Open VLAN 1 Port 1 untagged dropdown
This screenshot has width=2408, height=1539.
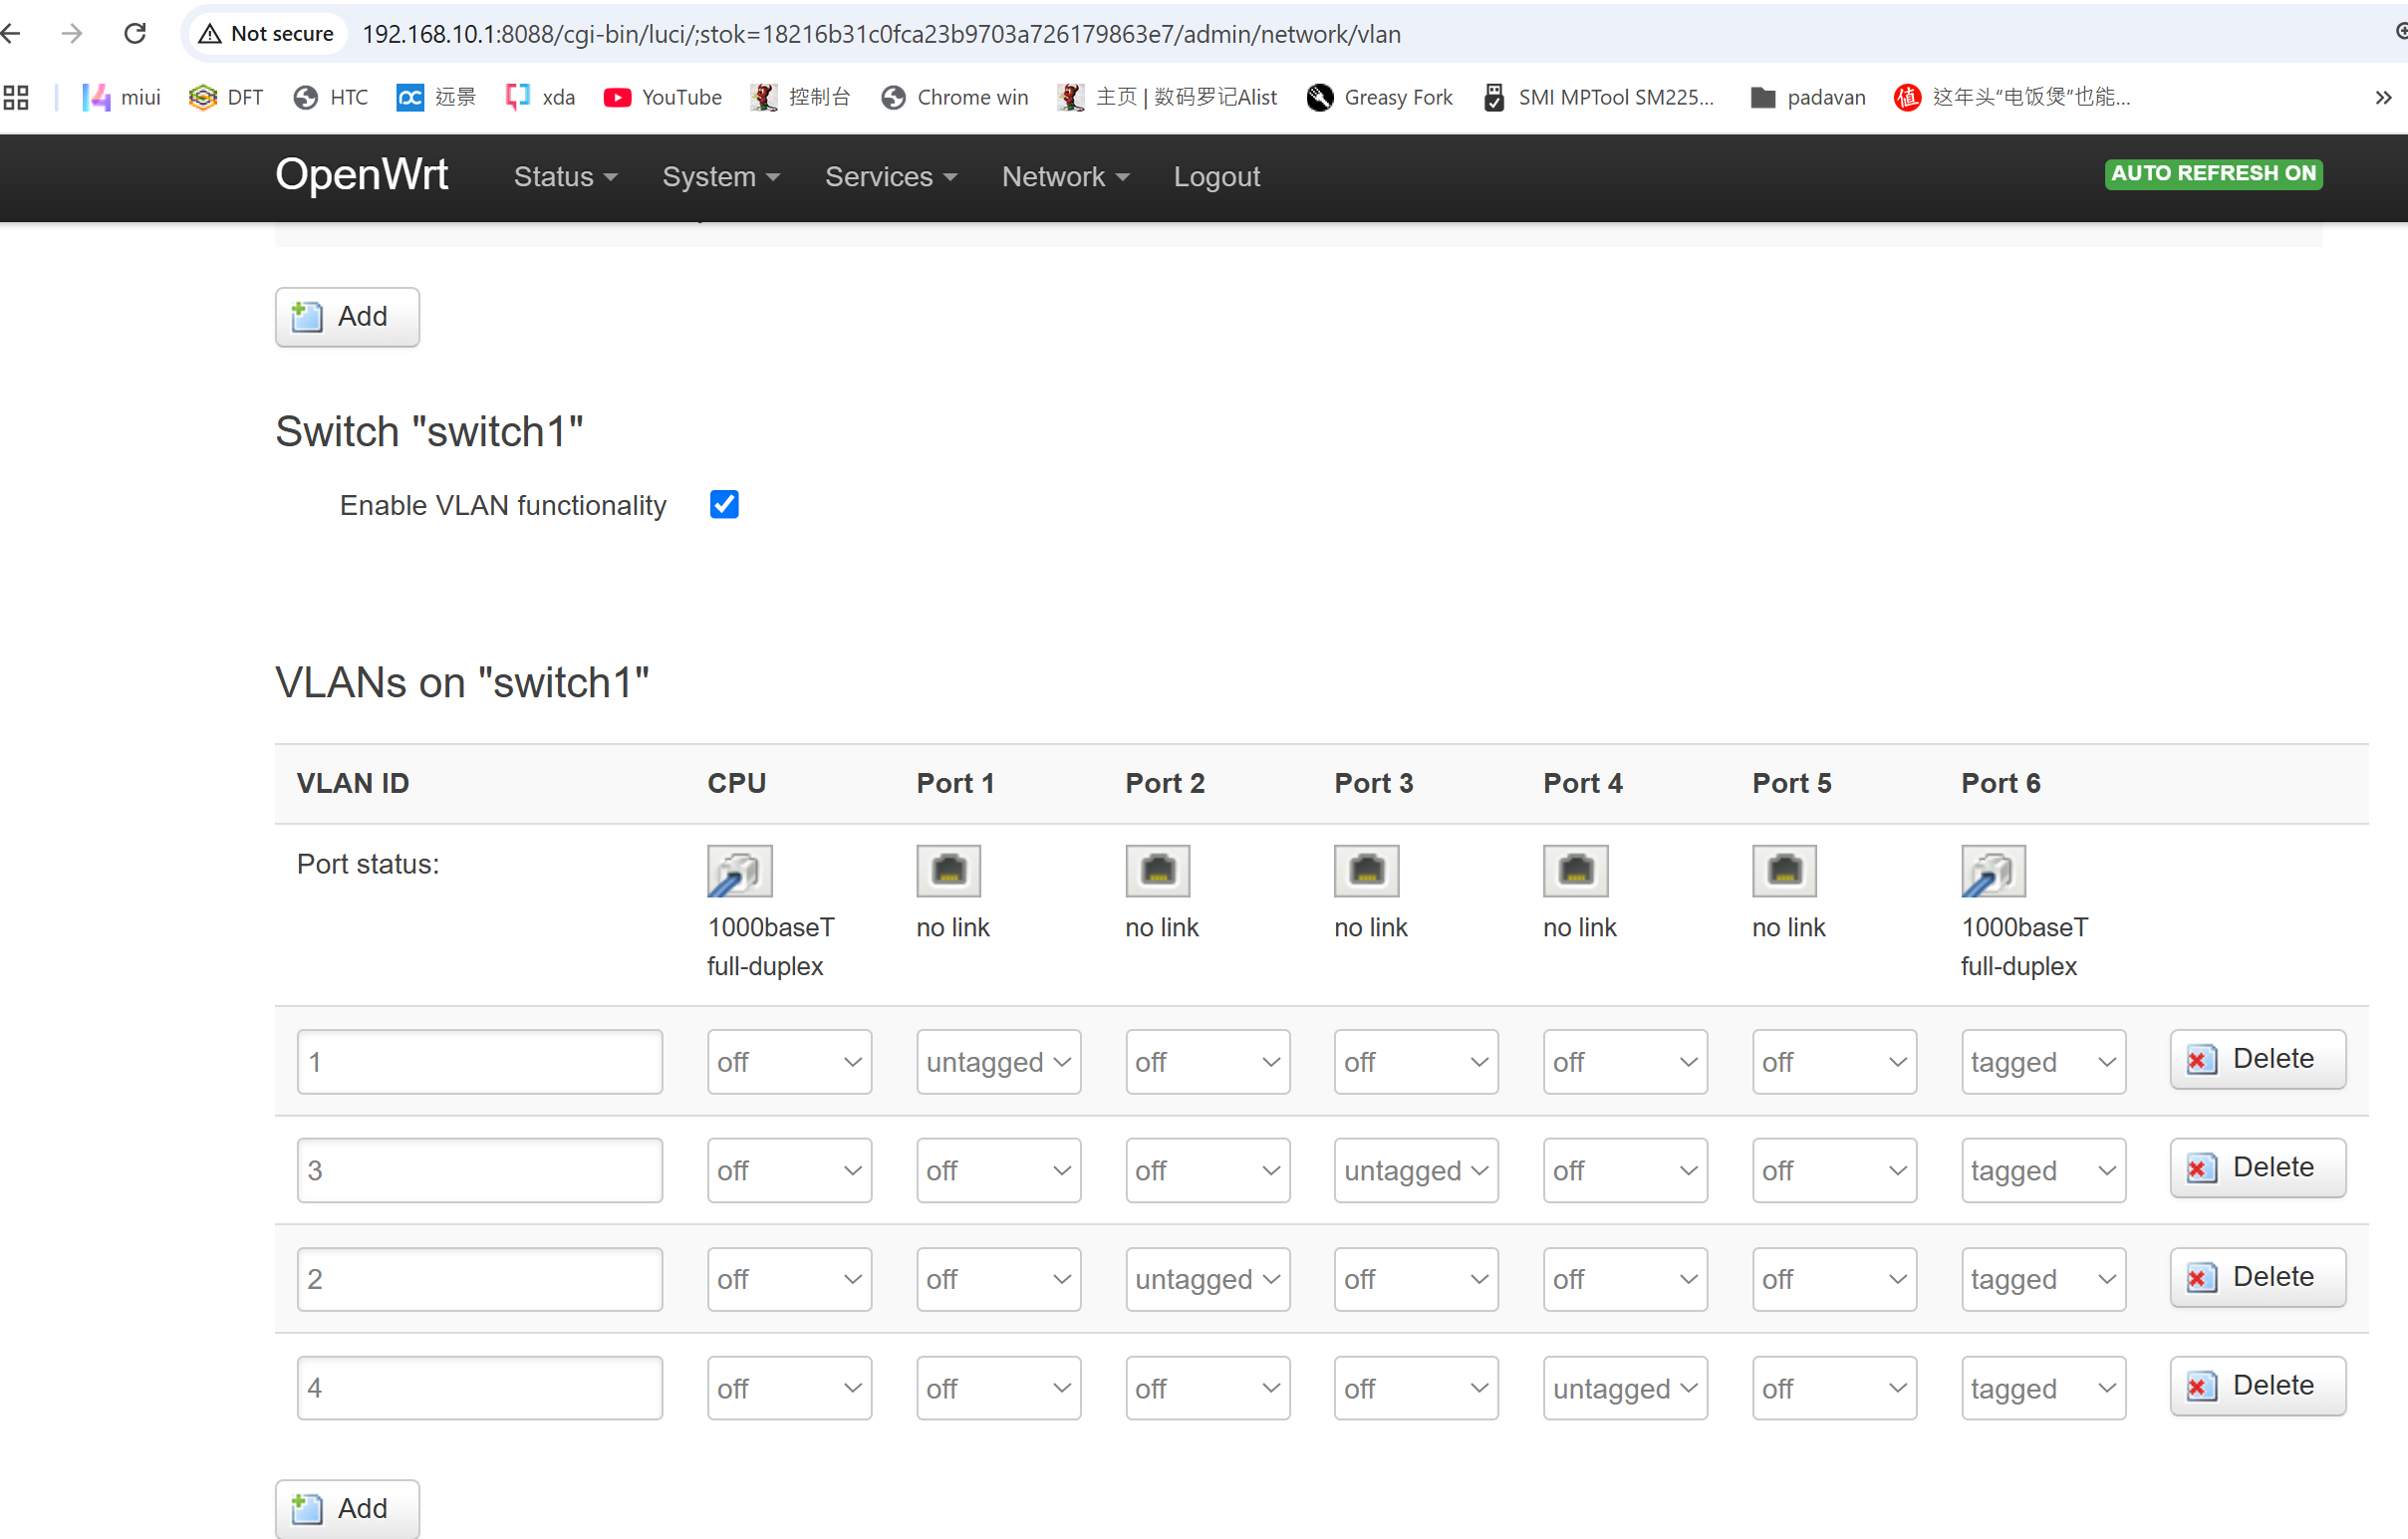click(998, 1061)
